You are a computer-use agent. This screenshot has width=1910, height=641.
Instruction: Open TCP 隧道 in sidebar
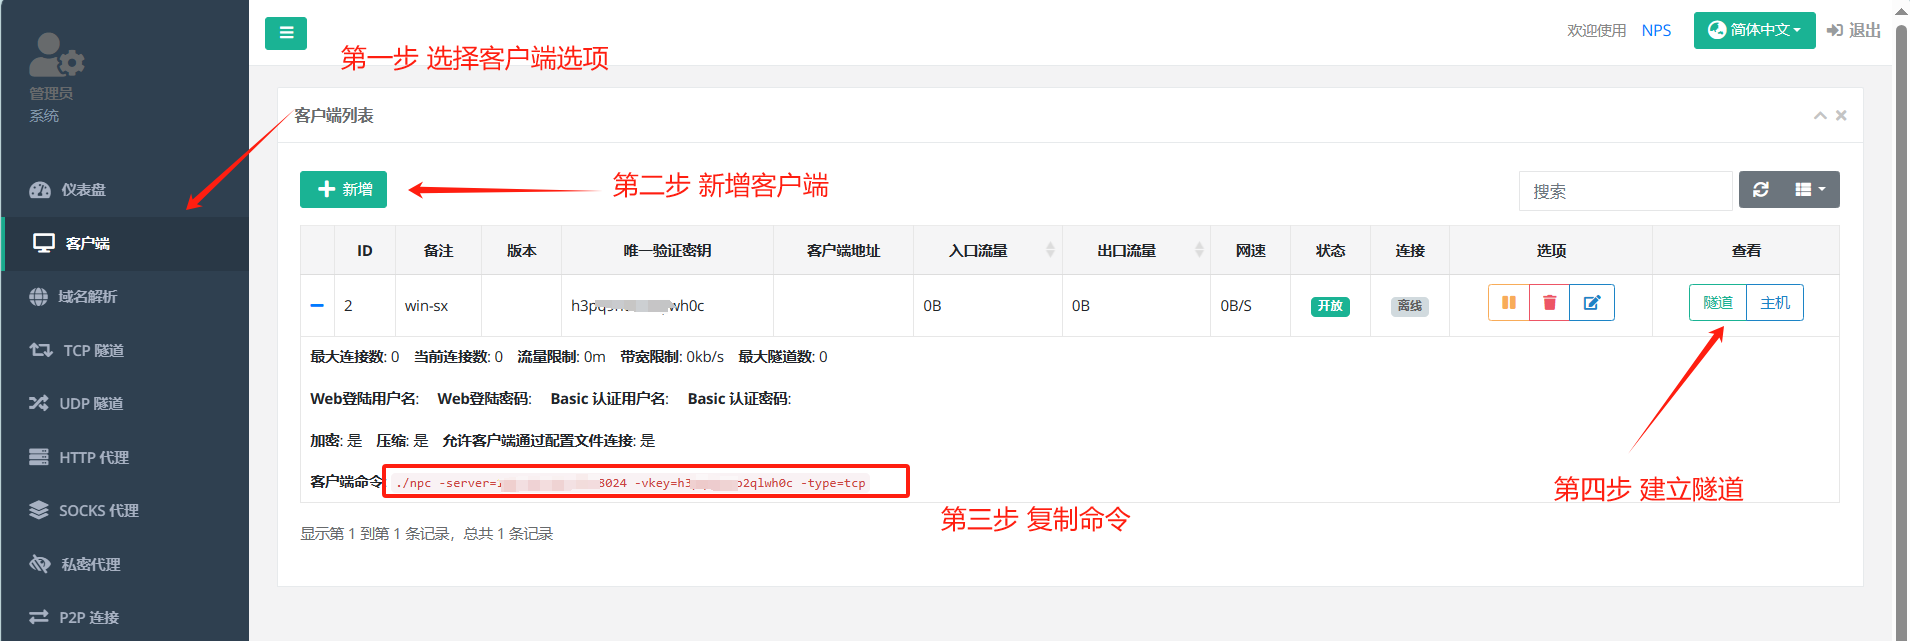pos(125,350)
